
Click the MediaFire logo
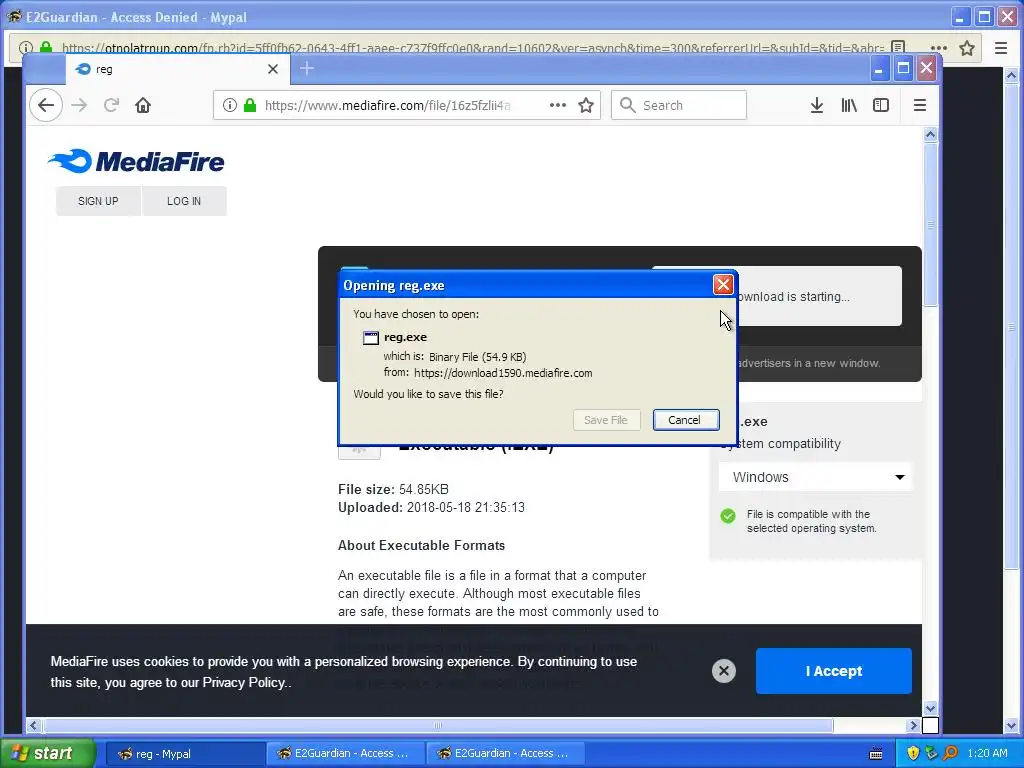tap(136, 161)
